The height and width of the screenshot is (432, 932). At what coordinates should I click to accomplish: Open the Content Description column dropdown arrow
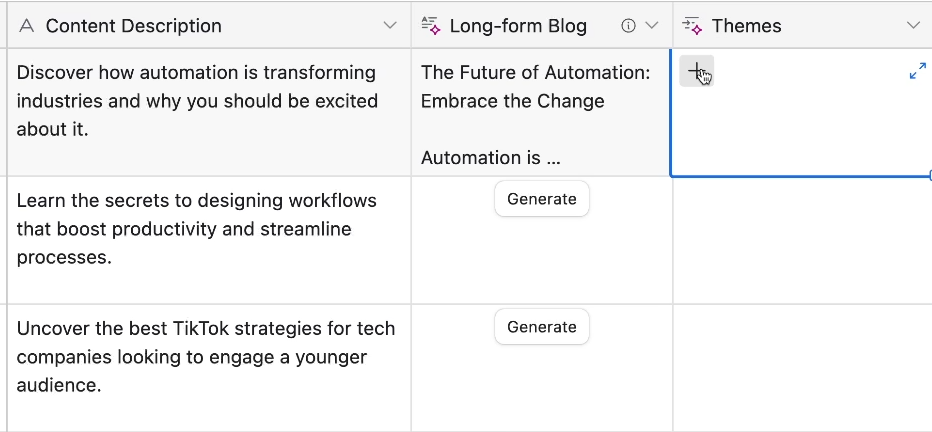point(390,26)
